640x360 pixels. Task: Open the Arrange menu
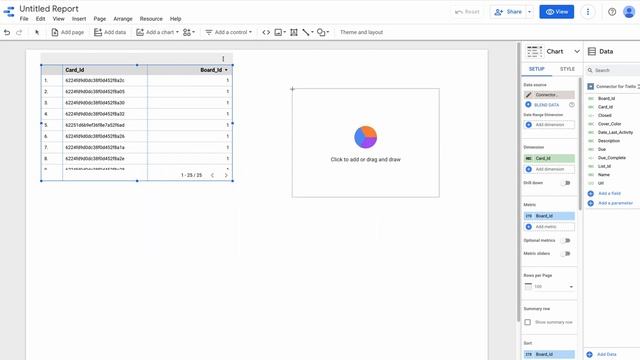click(x=123, y=19)
